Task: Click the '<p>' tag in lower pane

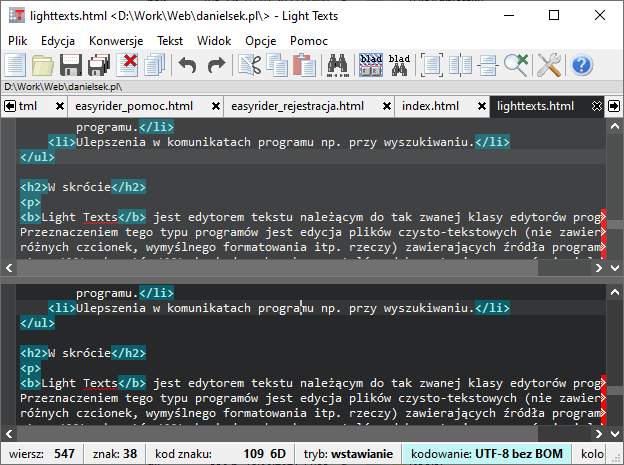Action: pos(30,368)
